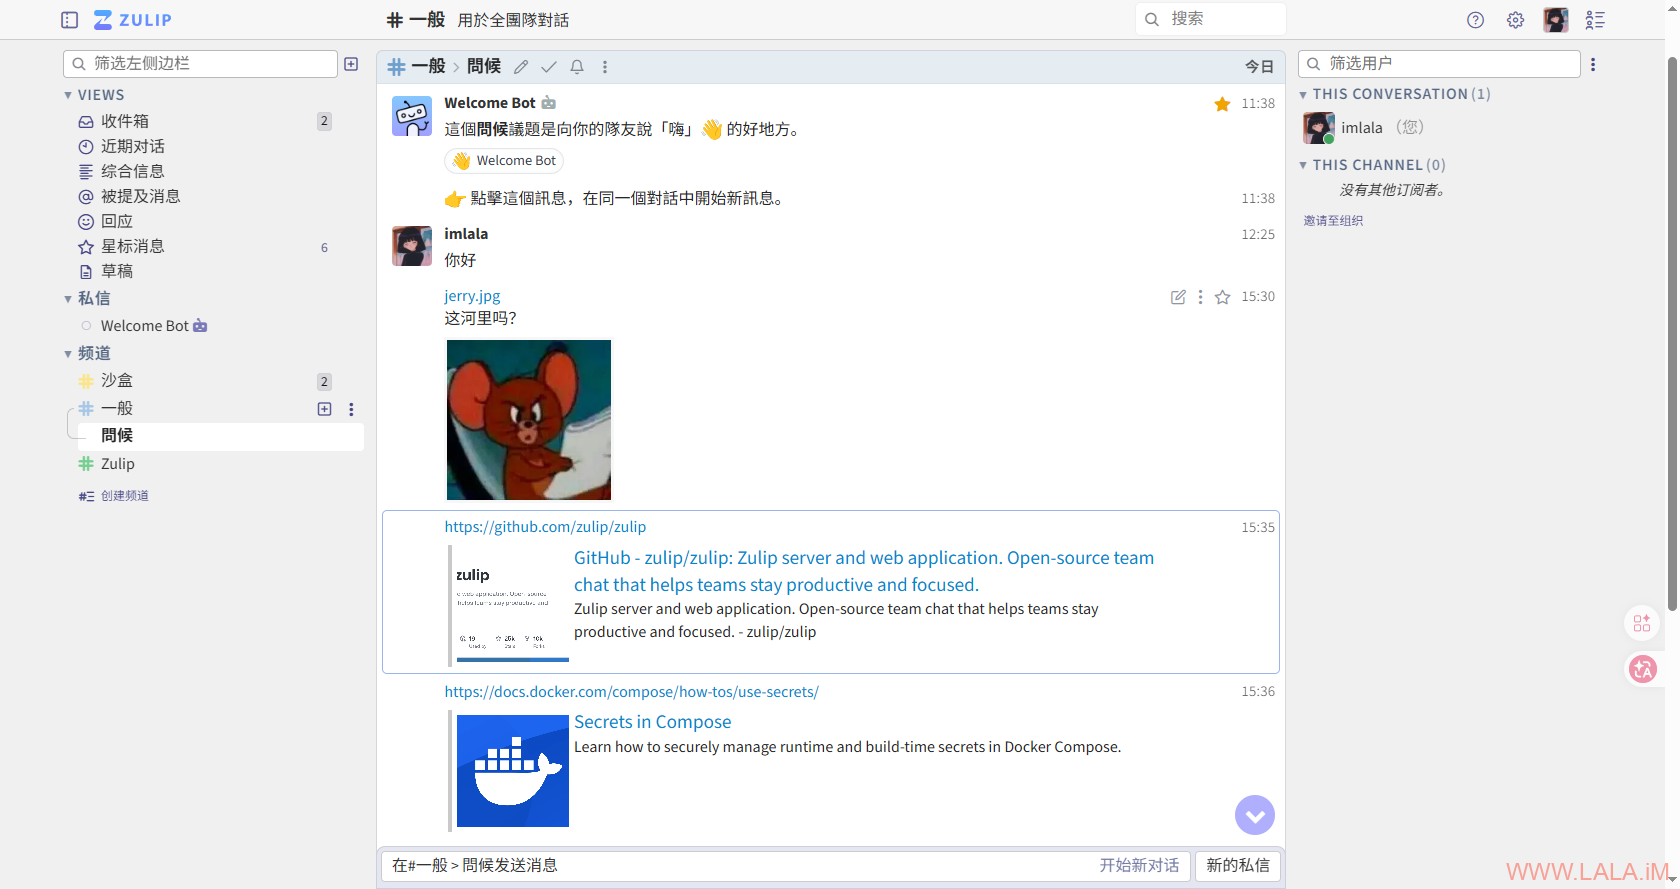Open the Jerry mouse image thumbnail
The image size is (1680, 889).
[x=528, y=420]
